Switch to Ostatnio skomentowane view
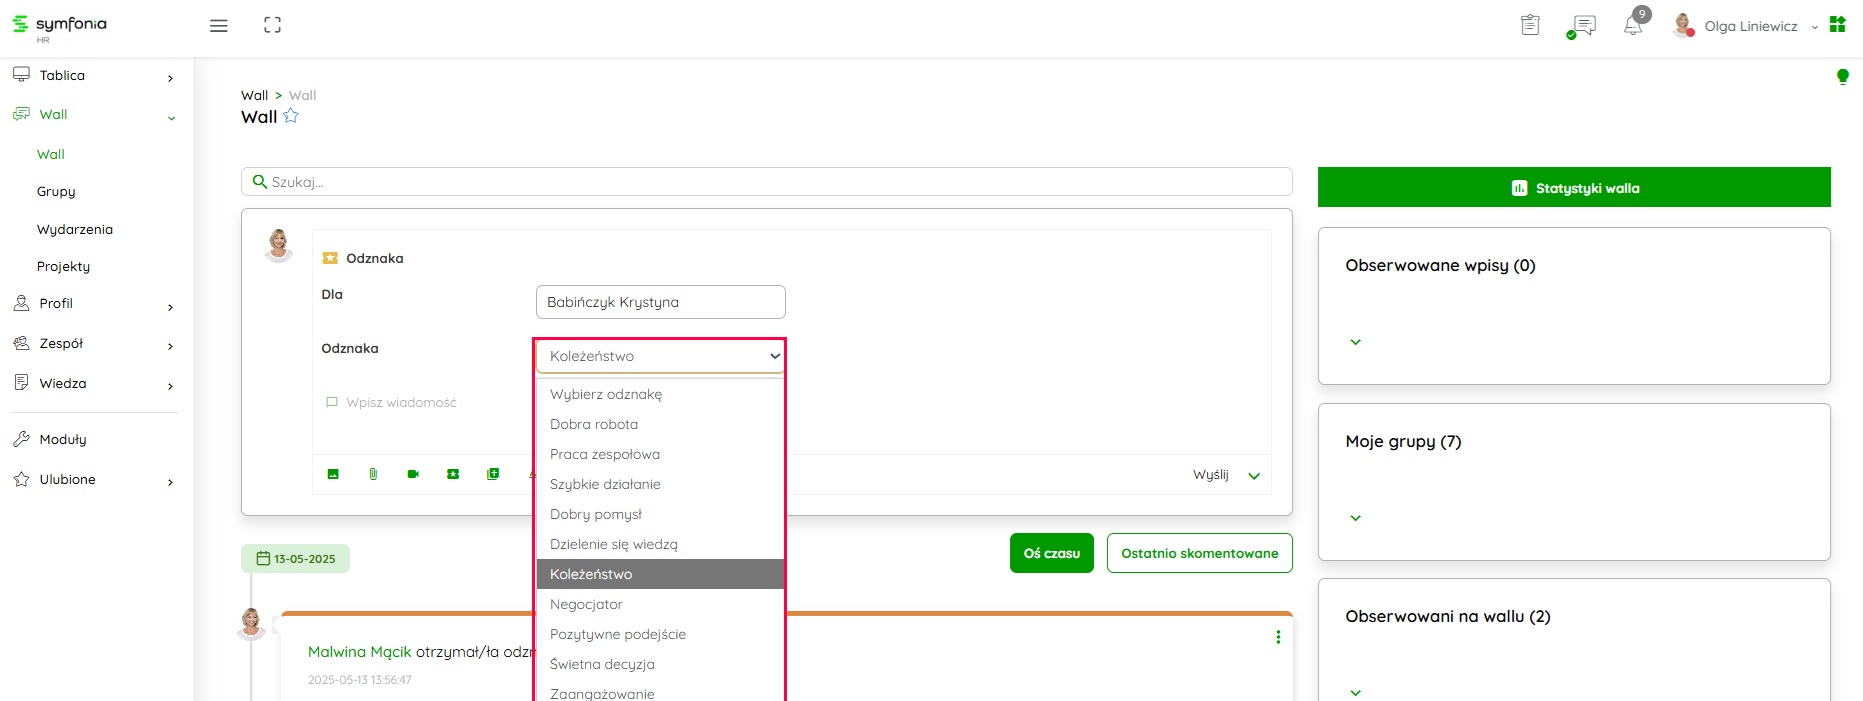The height and width of the screenshot is (701, 1863). coord(1199,553)
